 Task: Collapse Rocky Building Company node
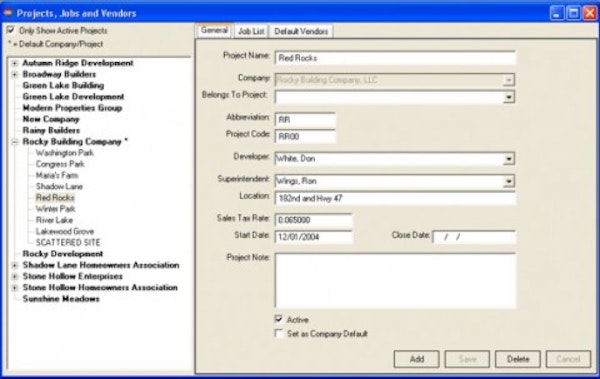(15, 142)
